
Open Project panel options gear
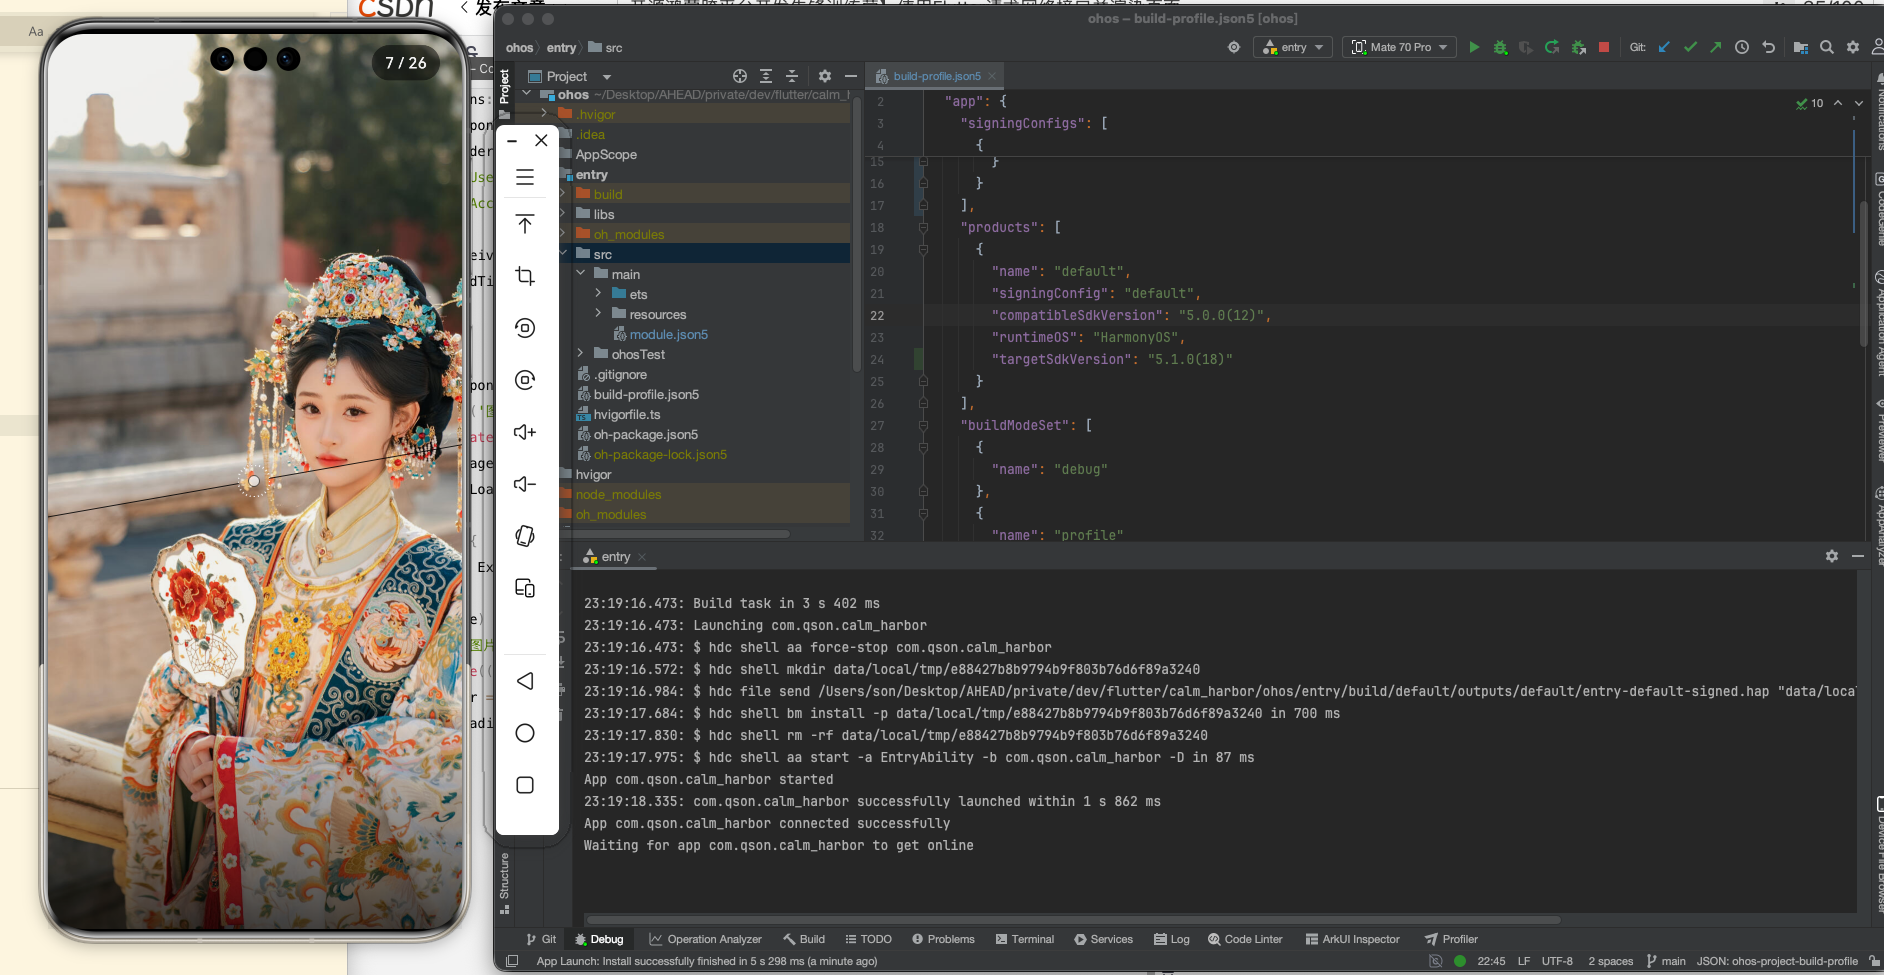click(825, 76)
